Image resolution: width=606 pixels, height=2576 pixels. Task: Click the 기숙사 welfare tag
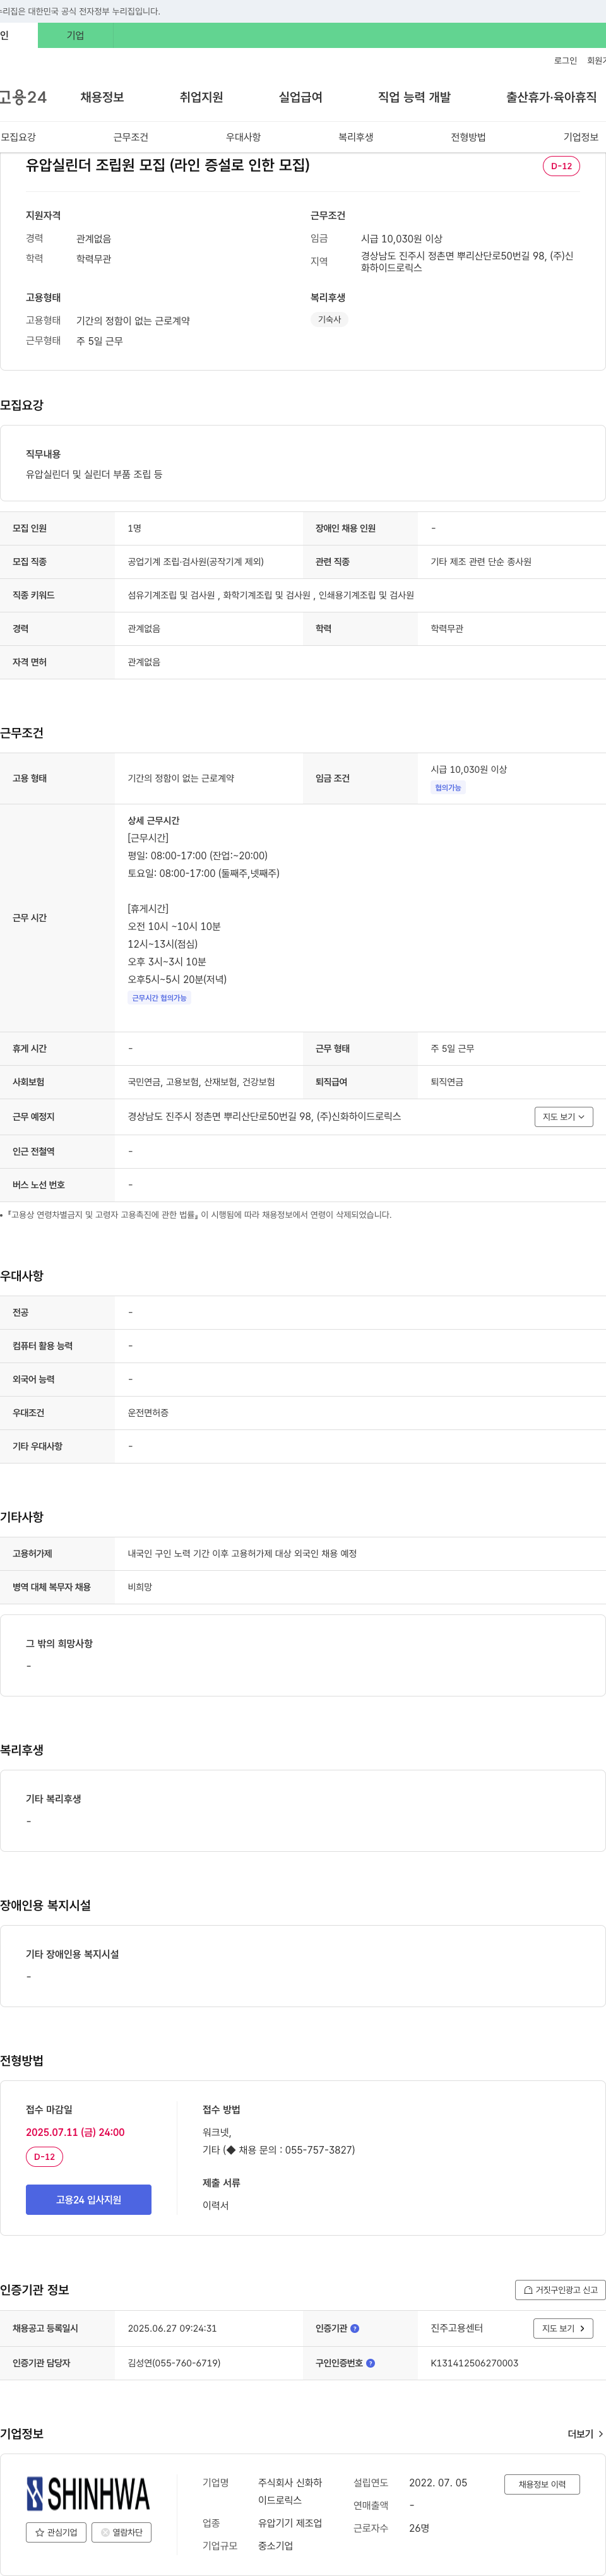[329, 320]
